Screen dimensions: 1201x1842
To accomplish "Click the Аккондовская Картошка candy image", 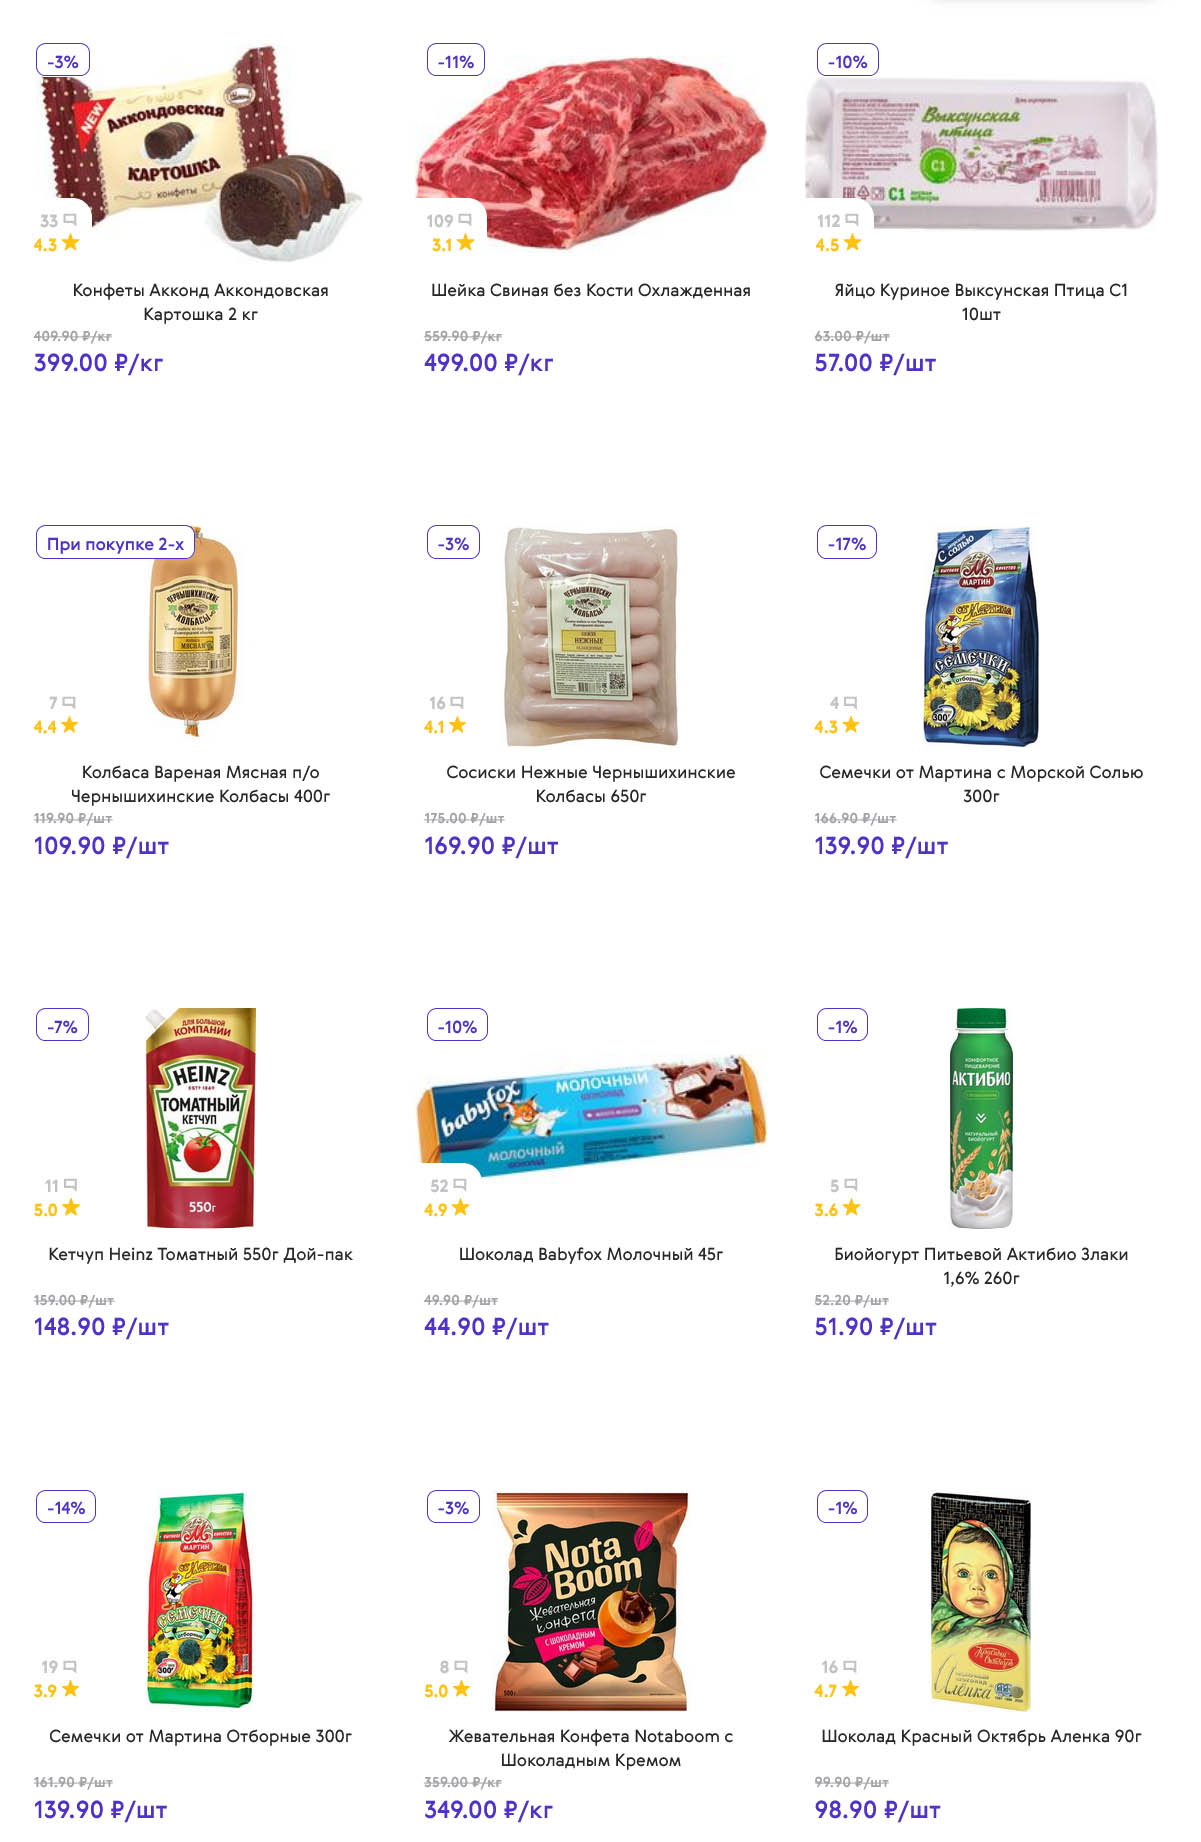I will coord(200,150).
